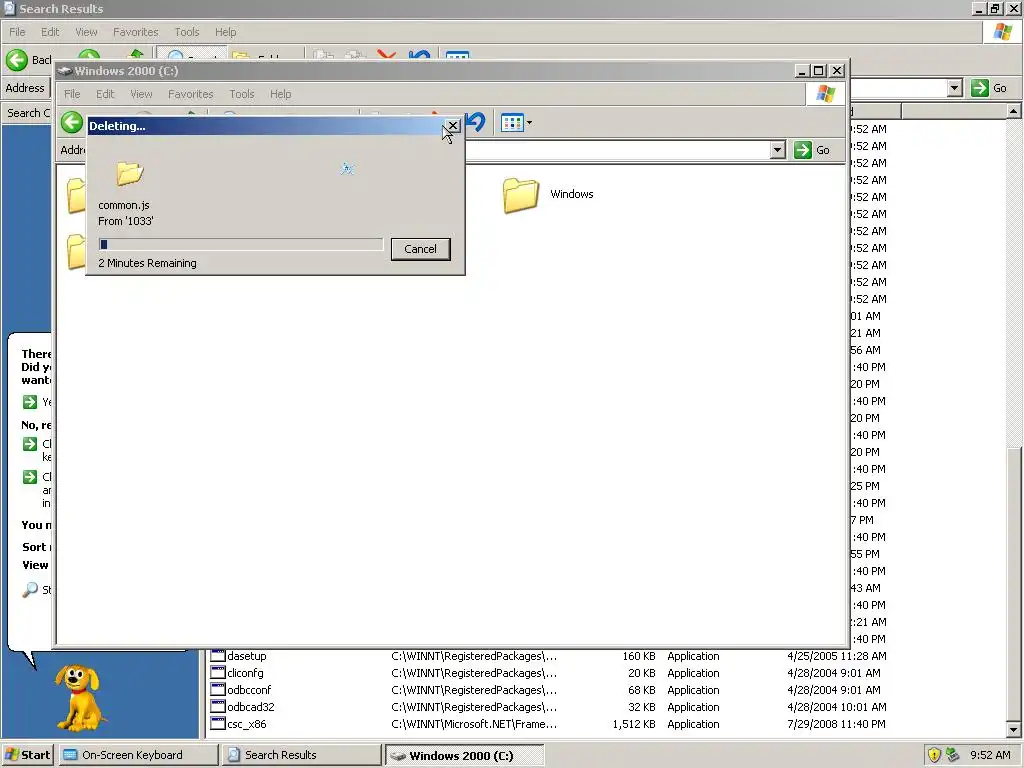Select the odbcconf application icon

click(x=217, y=690)
